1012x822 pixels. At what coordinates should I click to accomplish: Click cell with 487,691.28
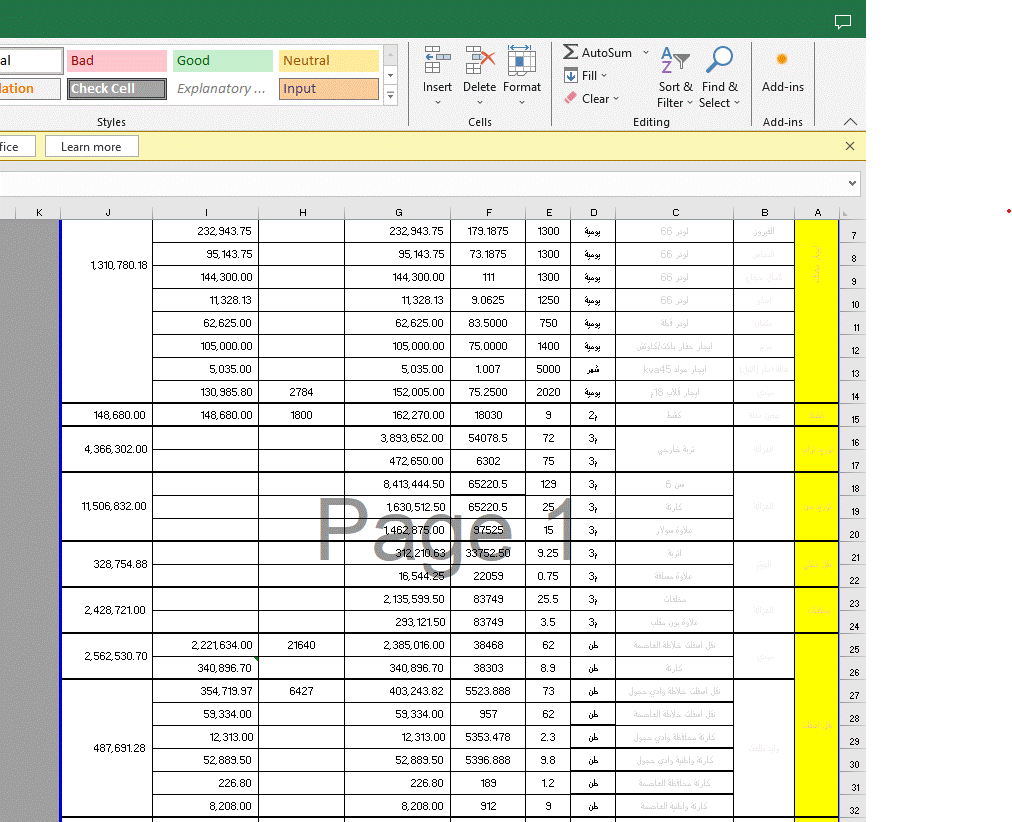point(107,748)
